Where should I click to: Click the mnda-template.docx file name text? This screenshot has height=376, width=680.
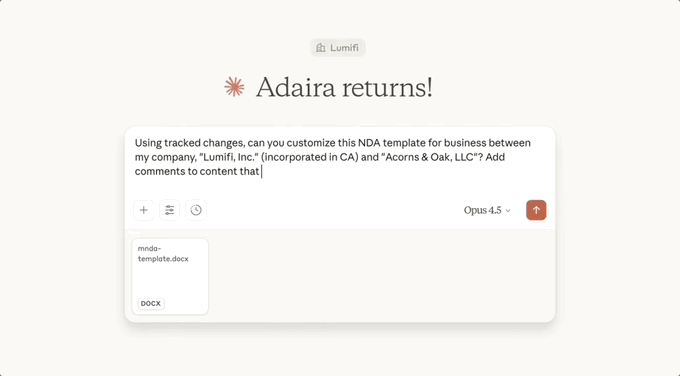tap(163, 254)
